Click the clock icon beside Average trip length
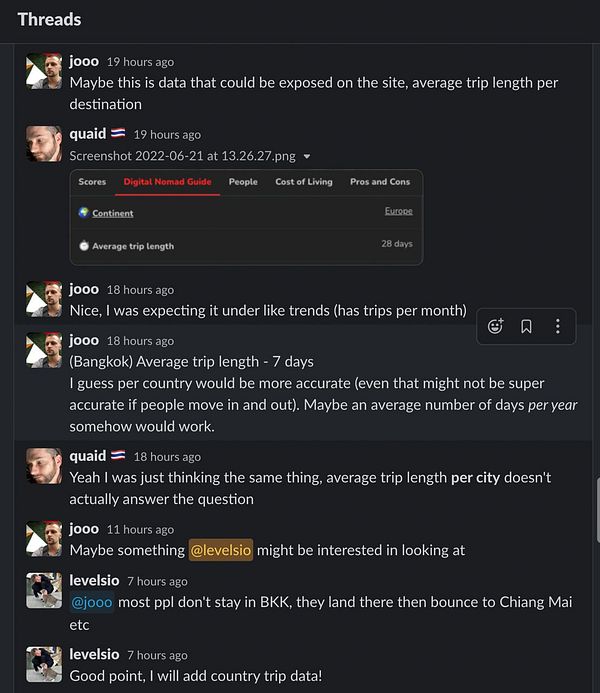This screenshot has height=693, width=600. 84,245
